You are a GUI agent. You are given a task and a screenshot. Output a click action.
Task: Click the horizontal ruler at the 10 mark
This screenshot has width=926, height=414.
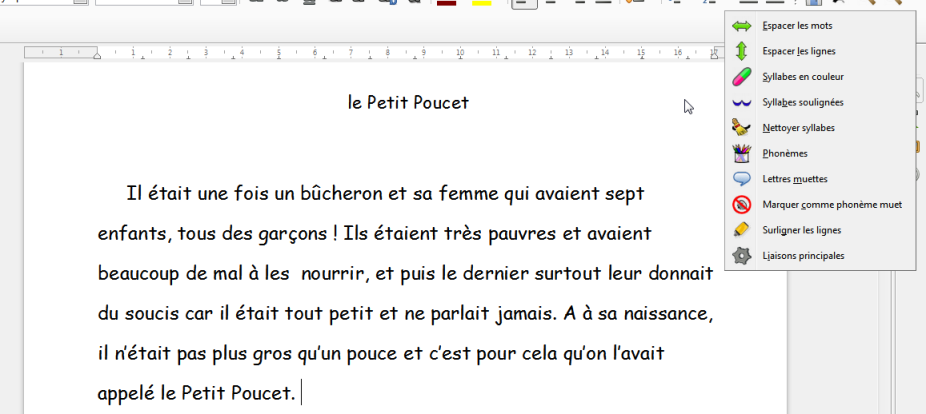459,52
